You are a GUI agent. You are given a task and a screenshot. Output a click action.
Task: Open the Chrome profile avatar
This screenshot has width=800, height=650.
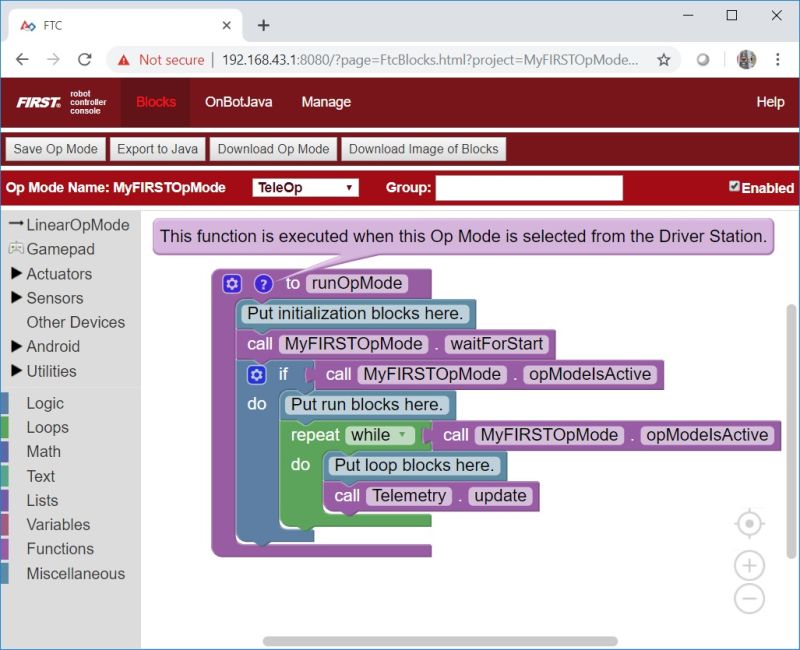pyautogui.click(x=746, y=60)
